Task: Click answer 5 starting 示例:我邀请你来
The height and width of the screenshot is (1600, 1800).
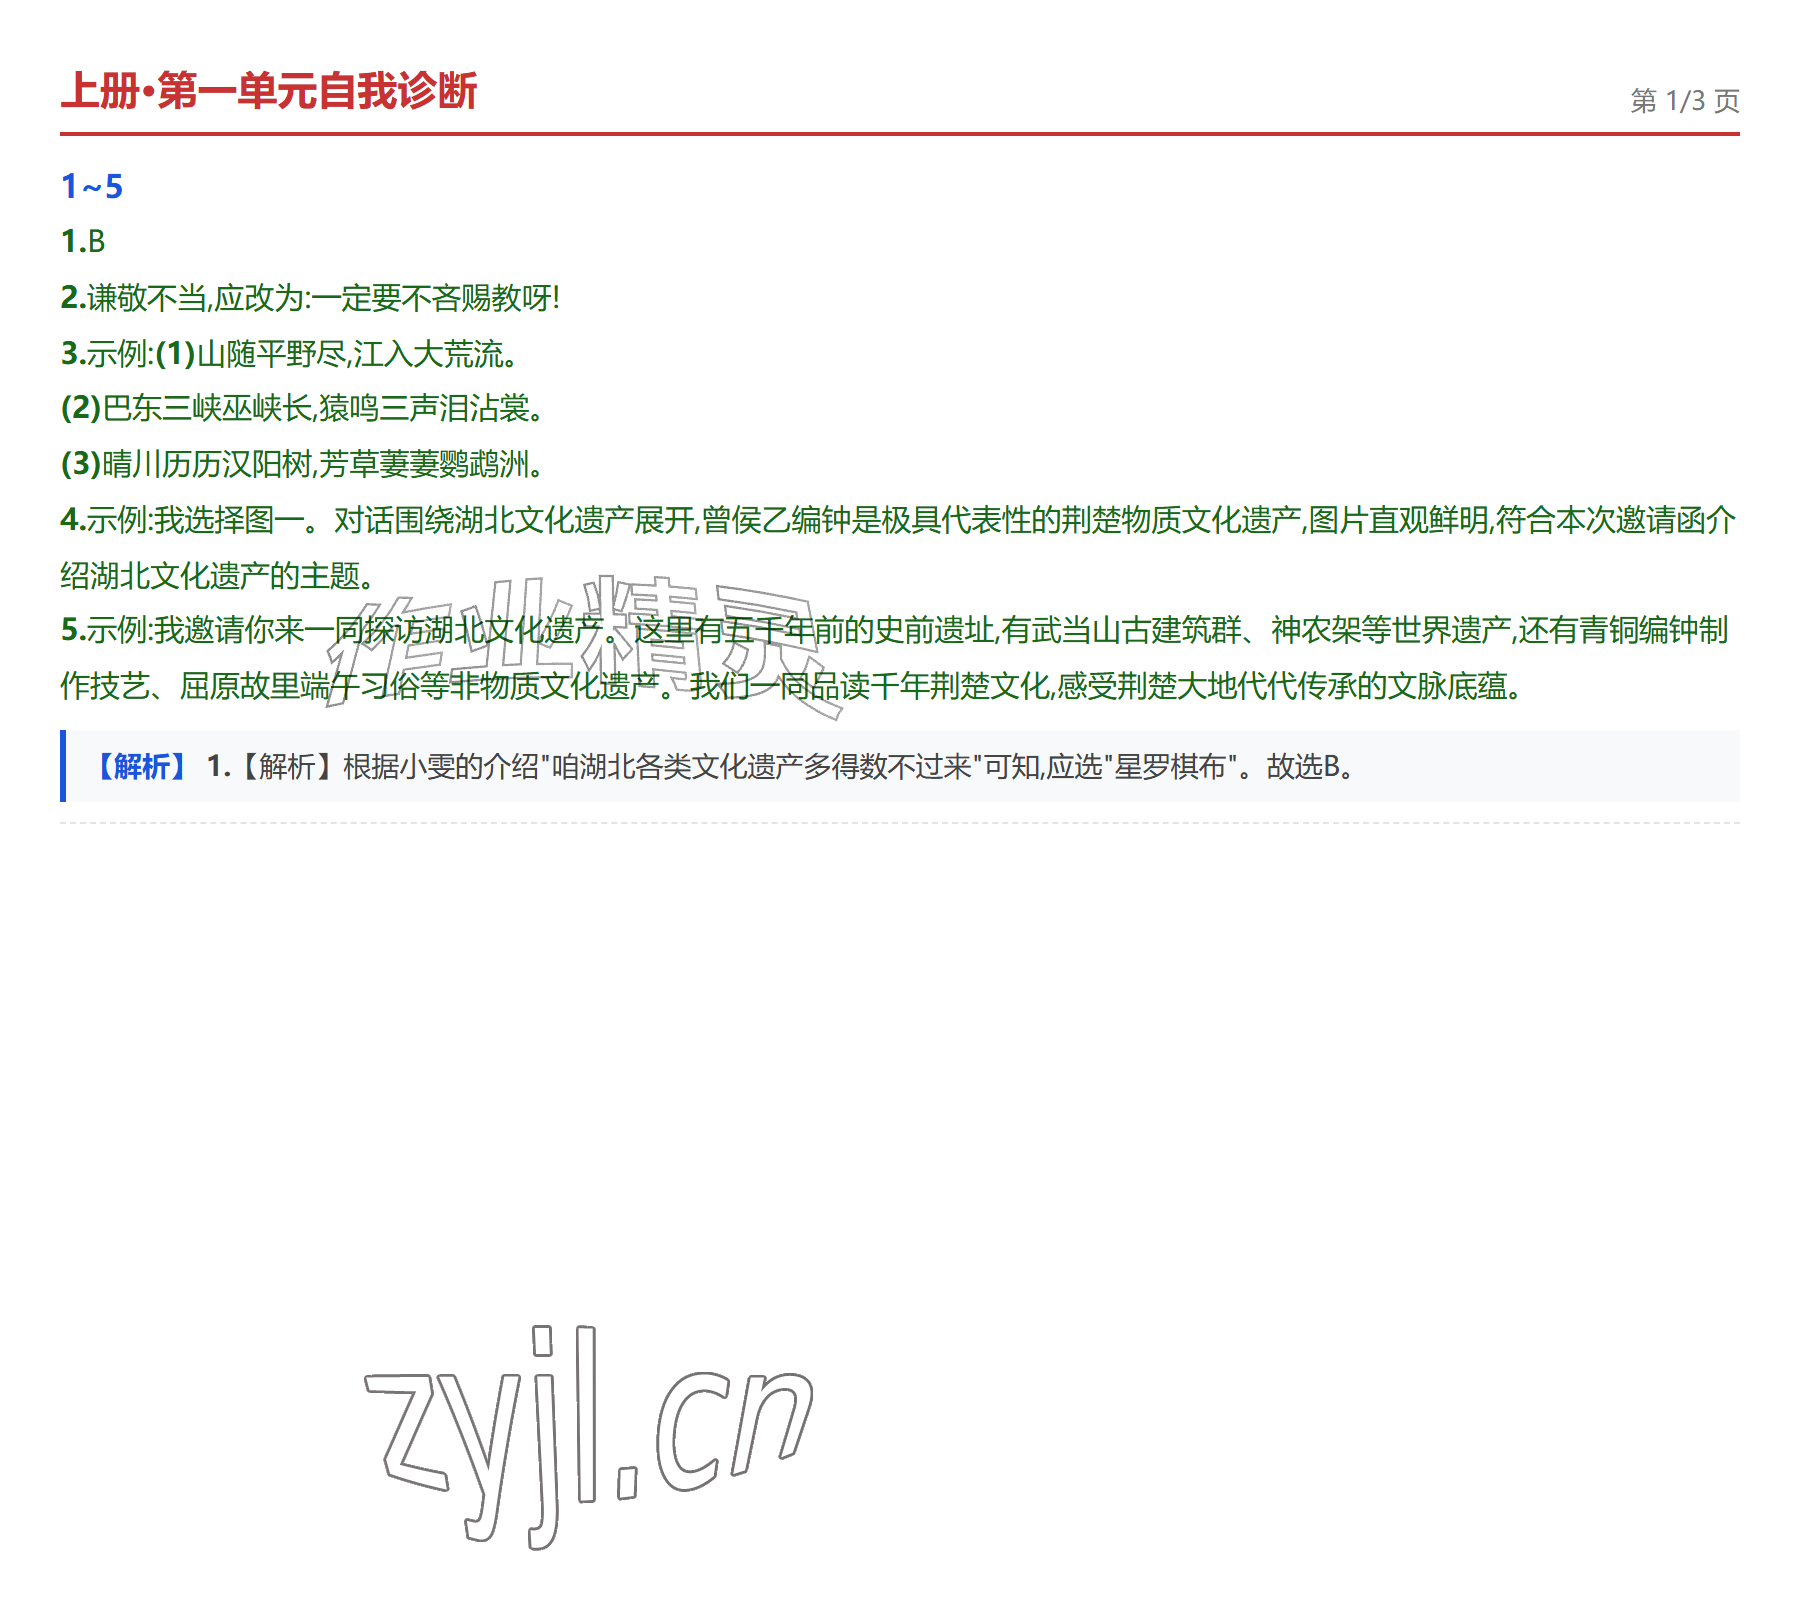Action: (x=895, y=630)
